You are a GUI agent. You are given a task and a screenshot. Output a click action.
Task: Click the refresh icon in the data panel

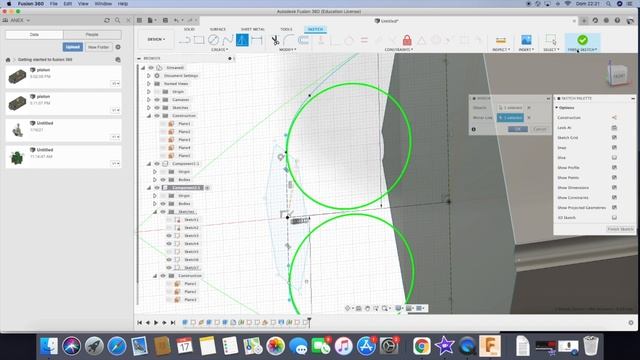107,20
